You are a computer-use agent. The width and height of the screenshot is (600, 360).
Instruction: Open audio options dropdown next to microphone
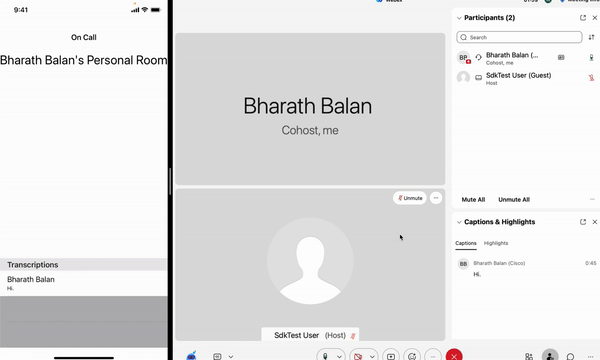tap(339, 356)
